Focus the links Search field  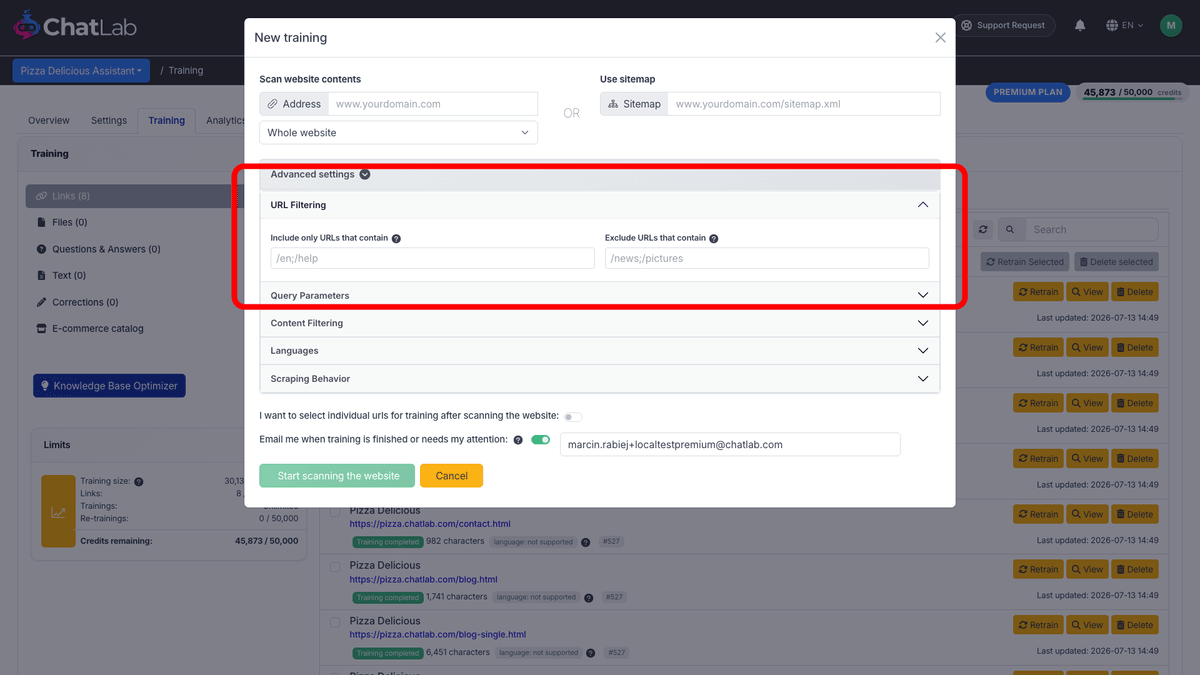coord(1091,230)
